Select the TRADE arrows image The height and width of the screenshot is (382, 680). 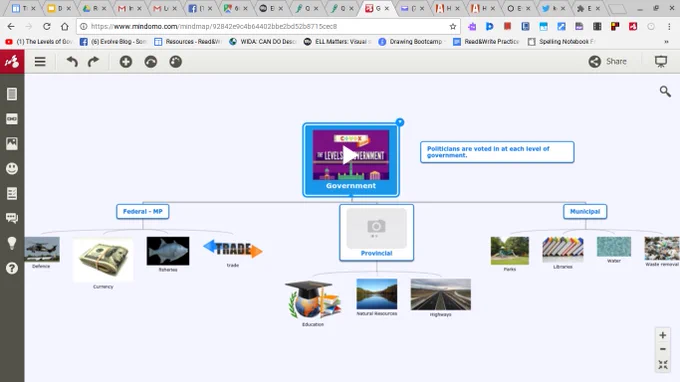(x=233, y=249)
